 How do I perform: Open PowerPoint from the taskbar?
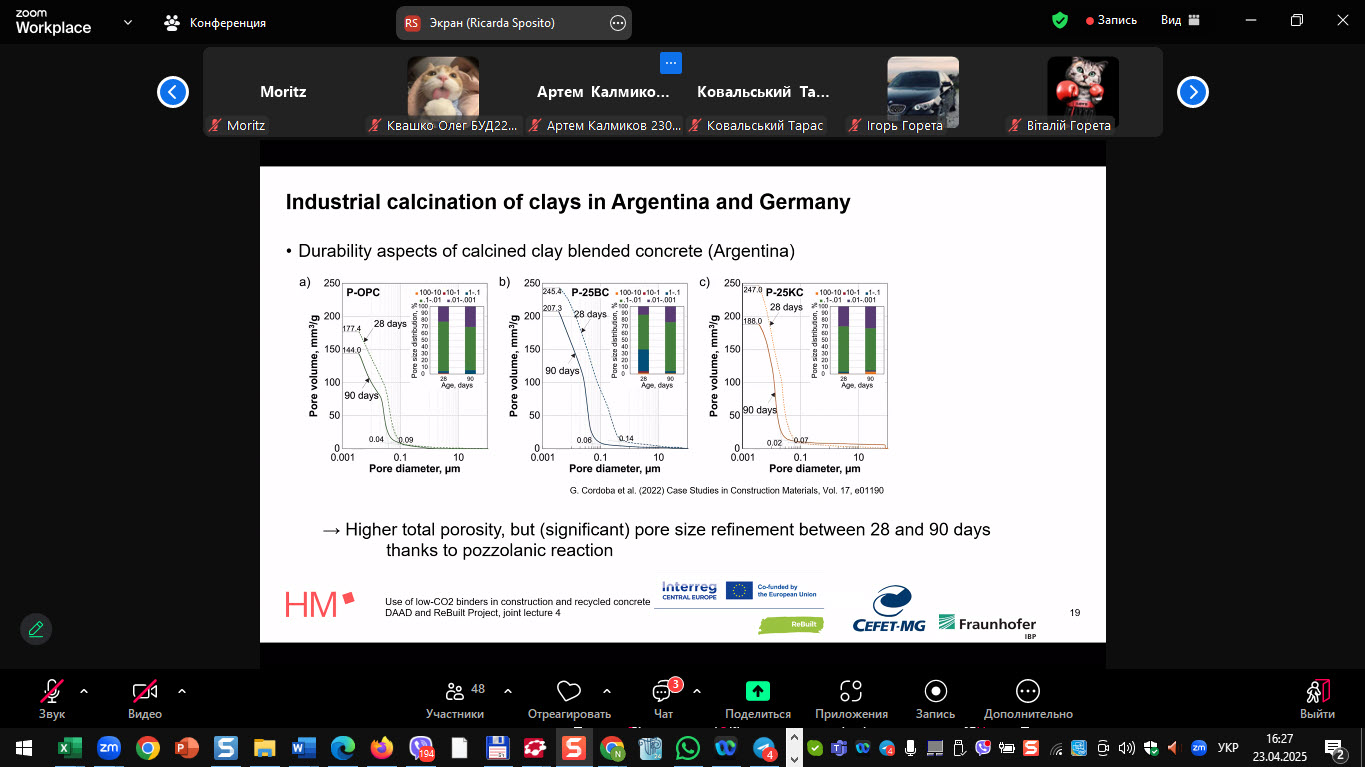(187, 748)
